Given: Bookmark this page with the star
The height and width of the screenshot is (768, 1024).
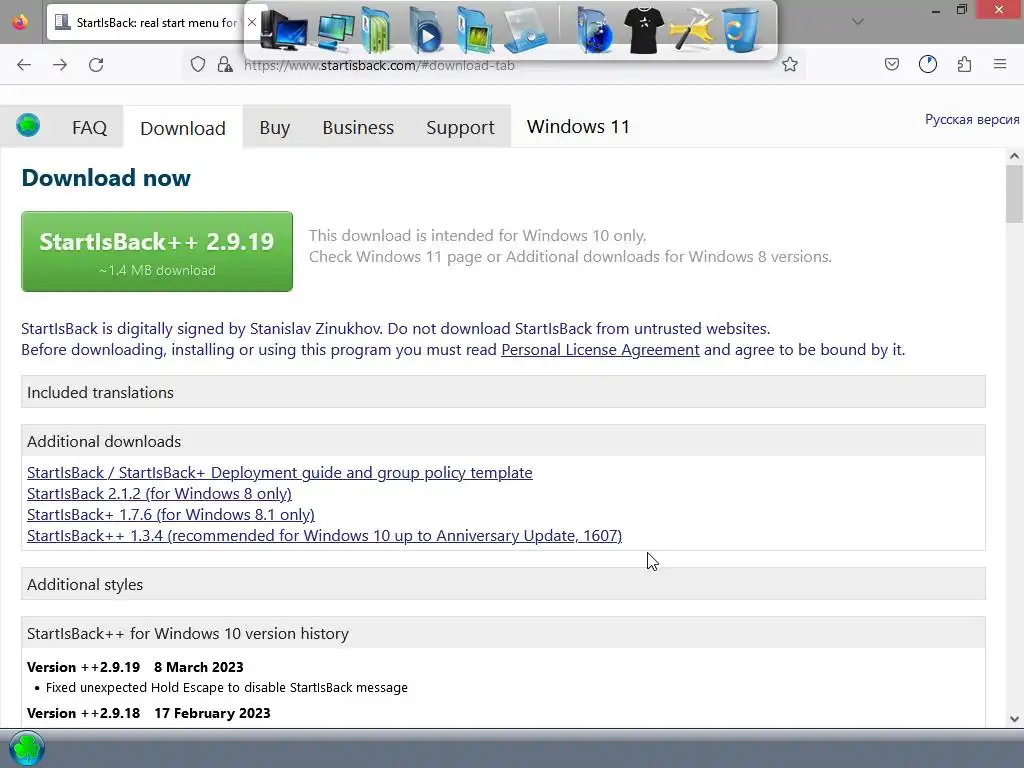Looking at the screenshot, I should click(x=790, y=64).
